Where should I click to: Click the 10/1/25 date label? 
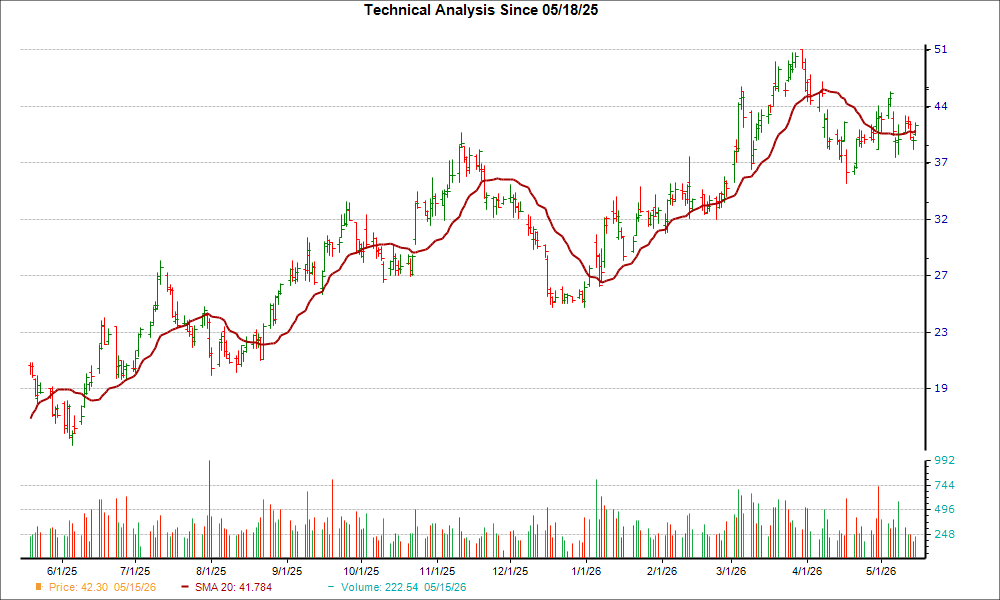point(361,571)
